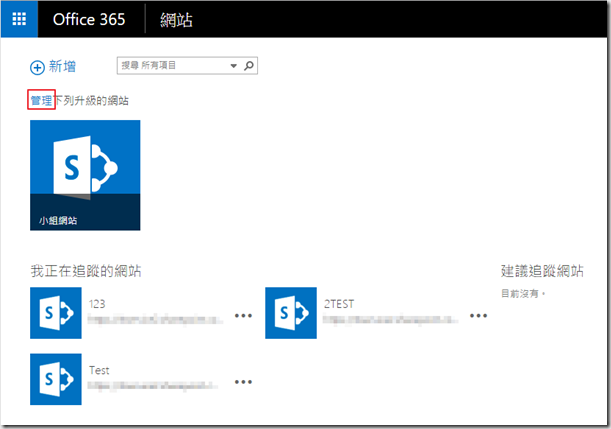Open the 123 site name link
Viewport: 611px width, 429px height.
pyautogui.click(x=98, y=304)
